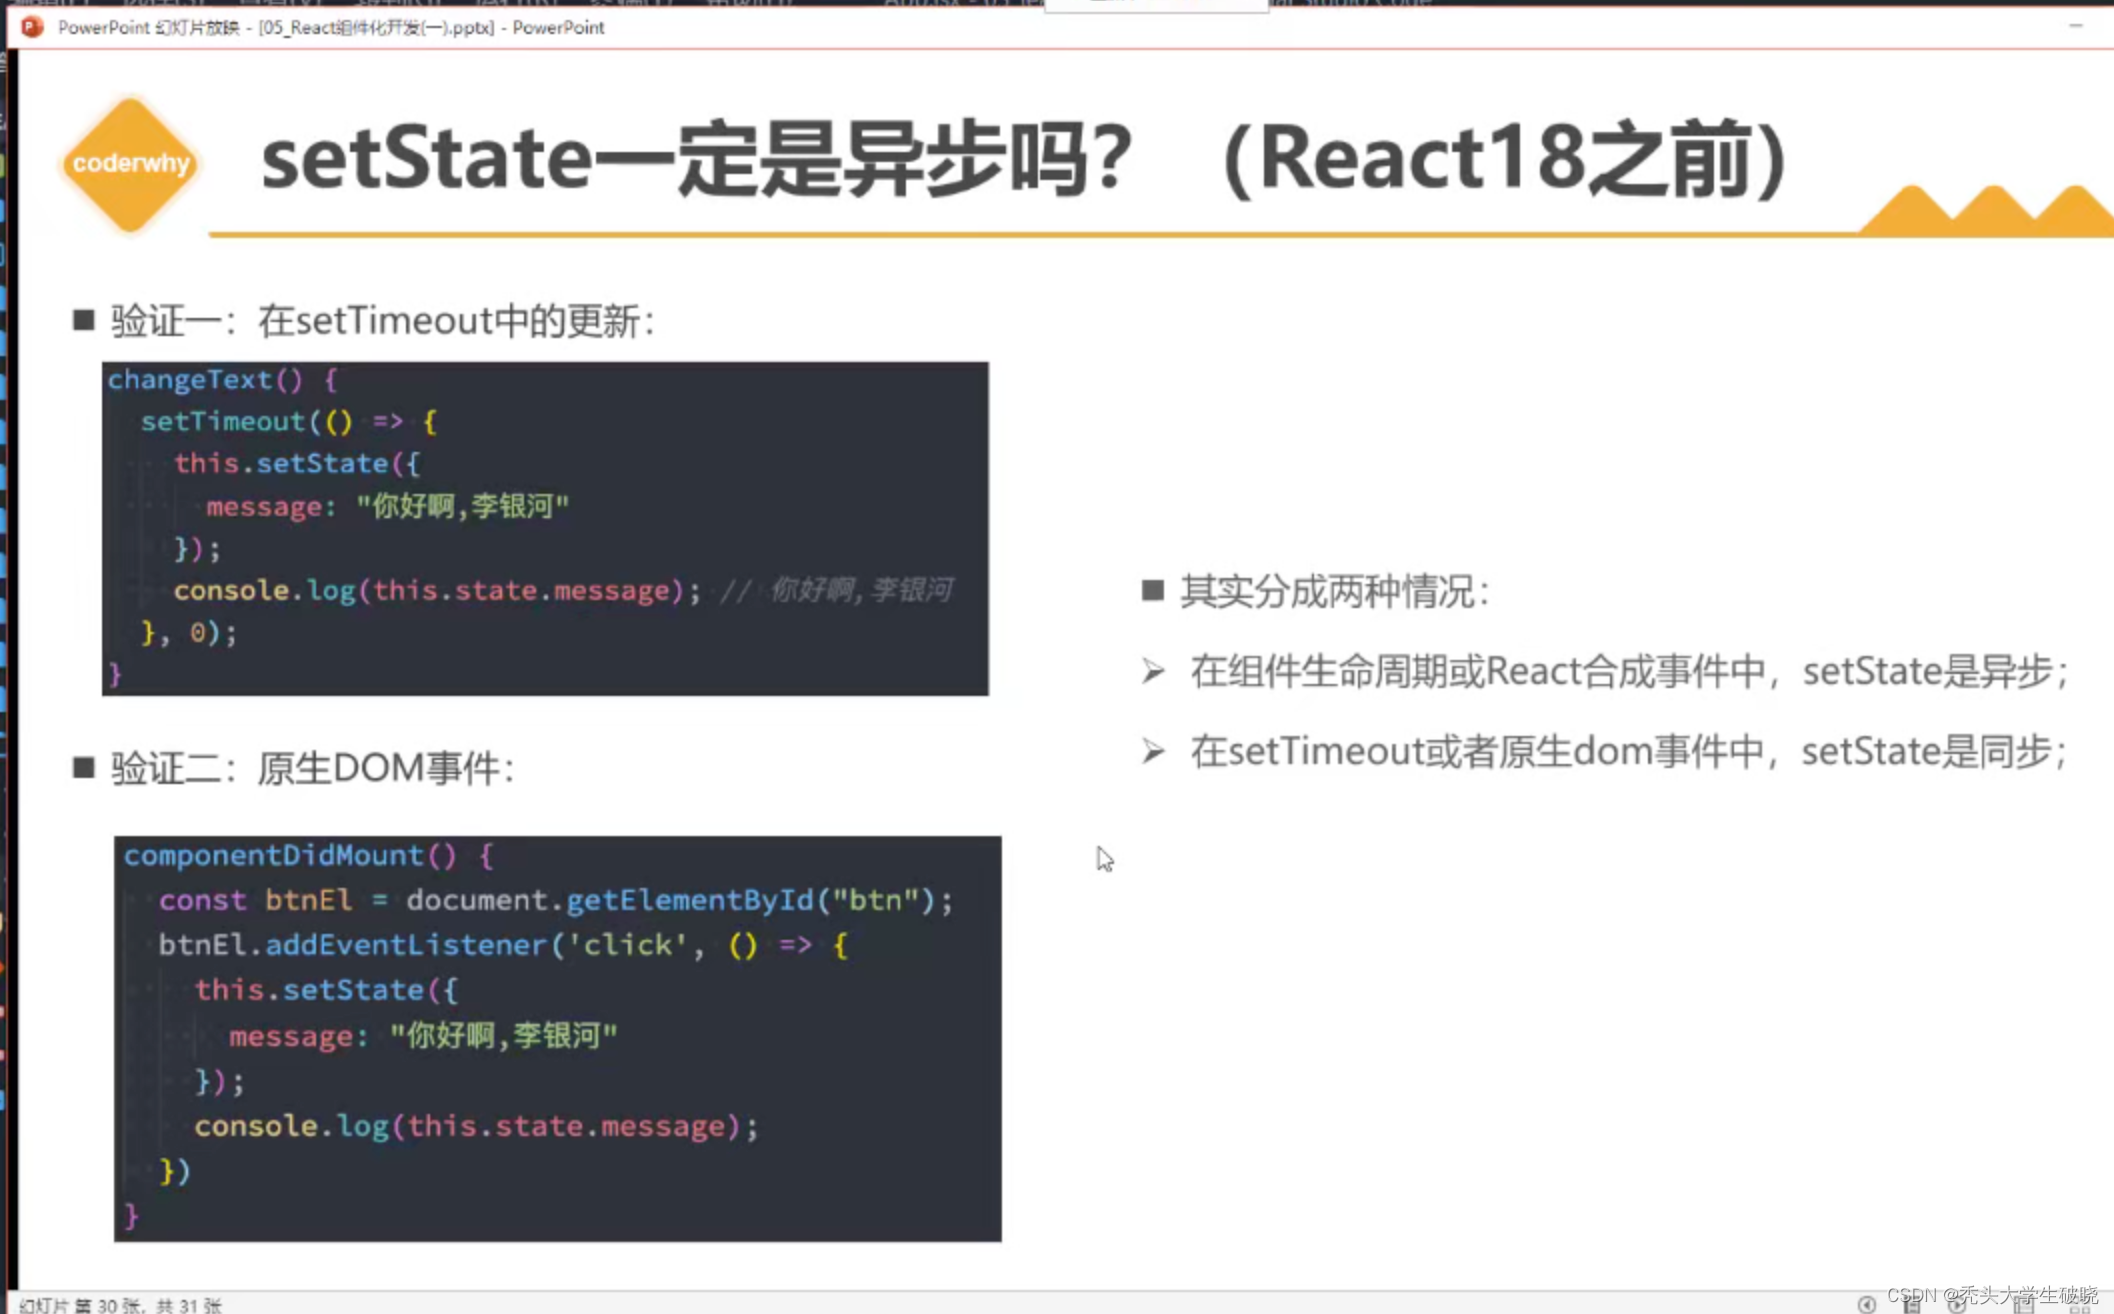Click the line stating setState是异步 in 合成事件
Viewport: 2114px width, 1314px height.
1628,672
